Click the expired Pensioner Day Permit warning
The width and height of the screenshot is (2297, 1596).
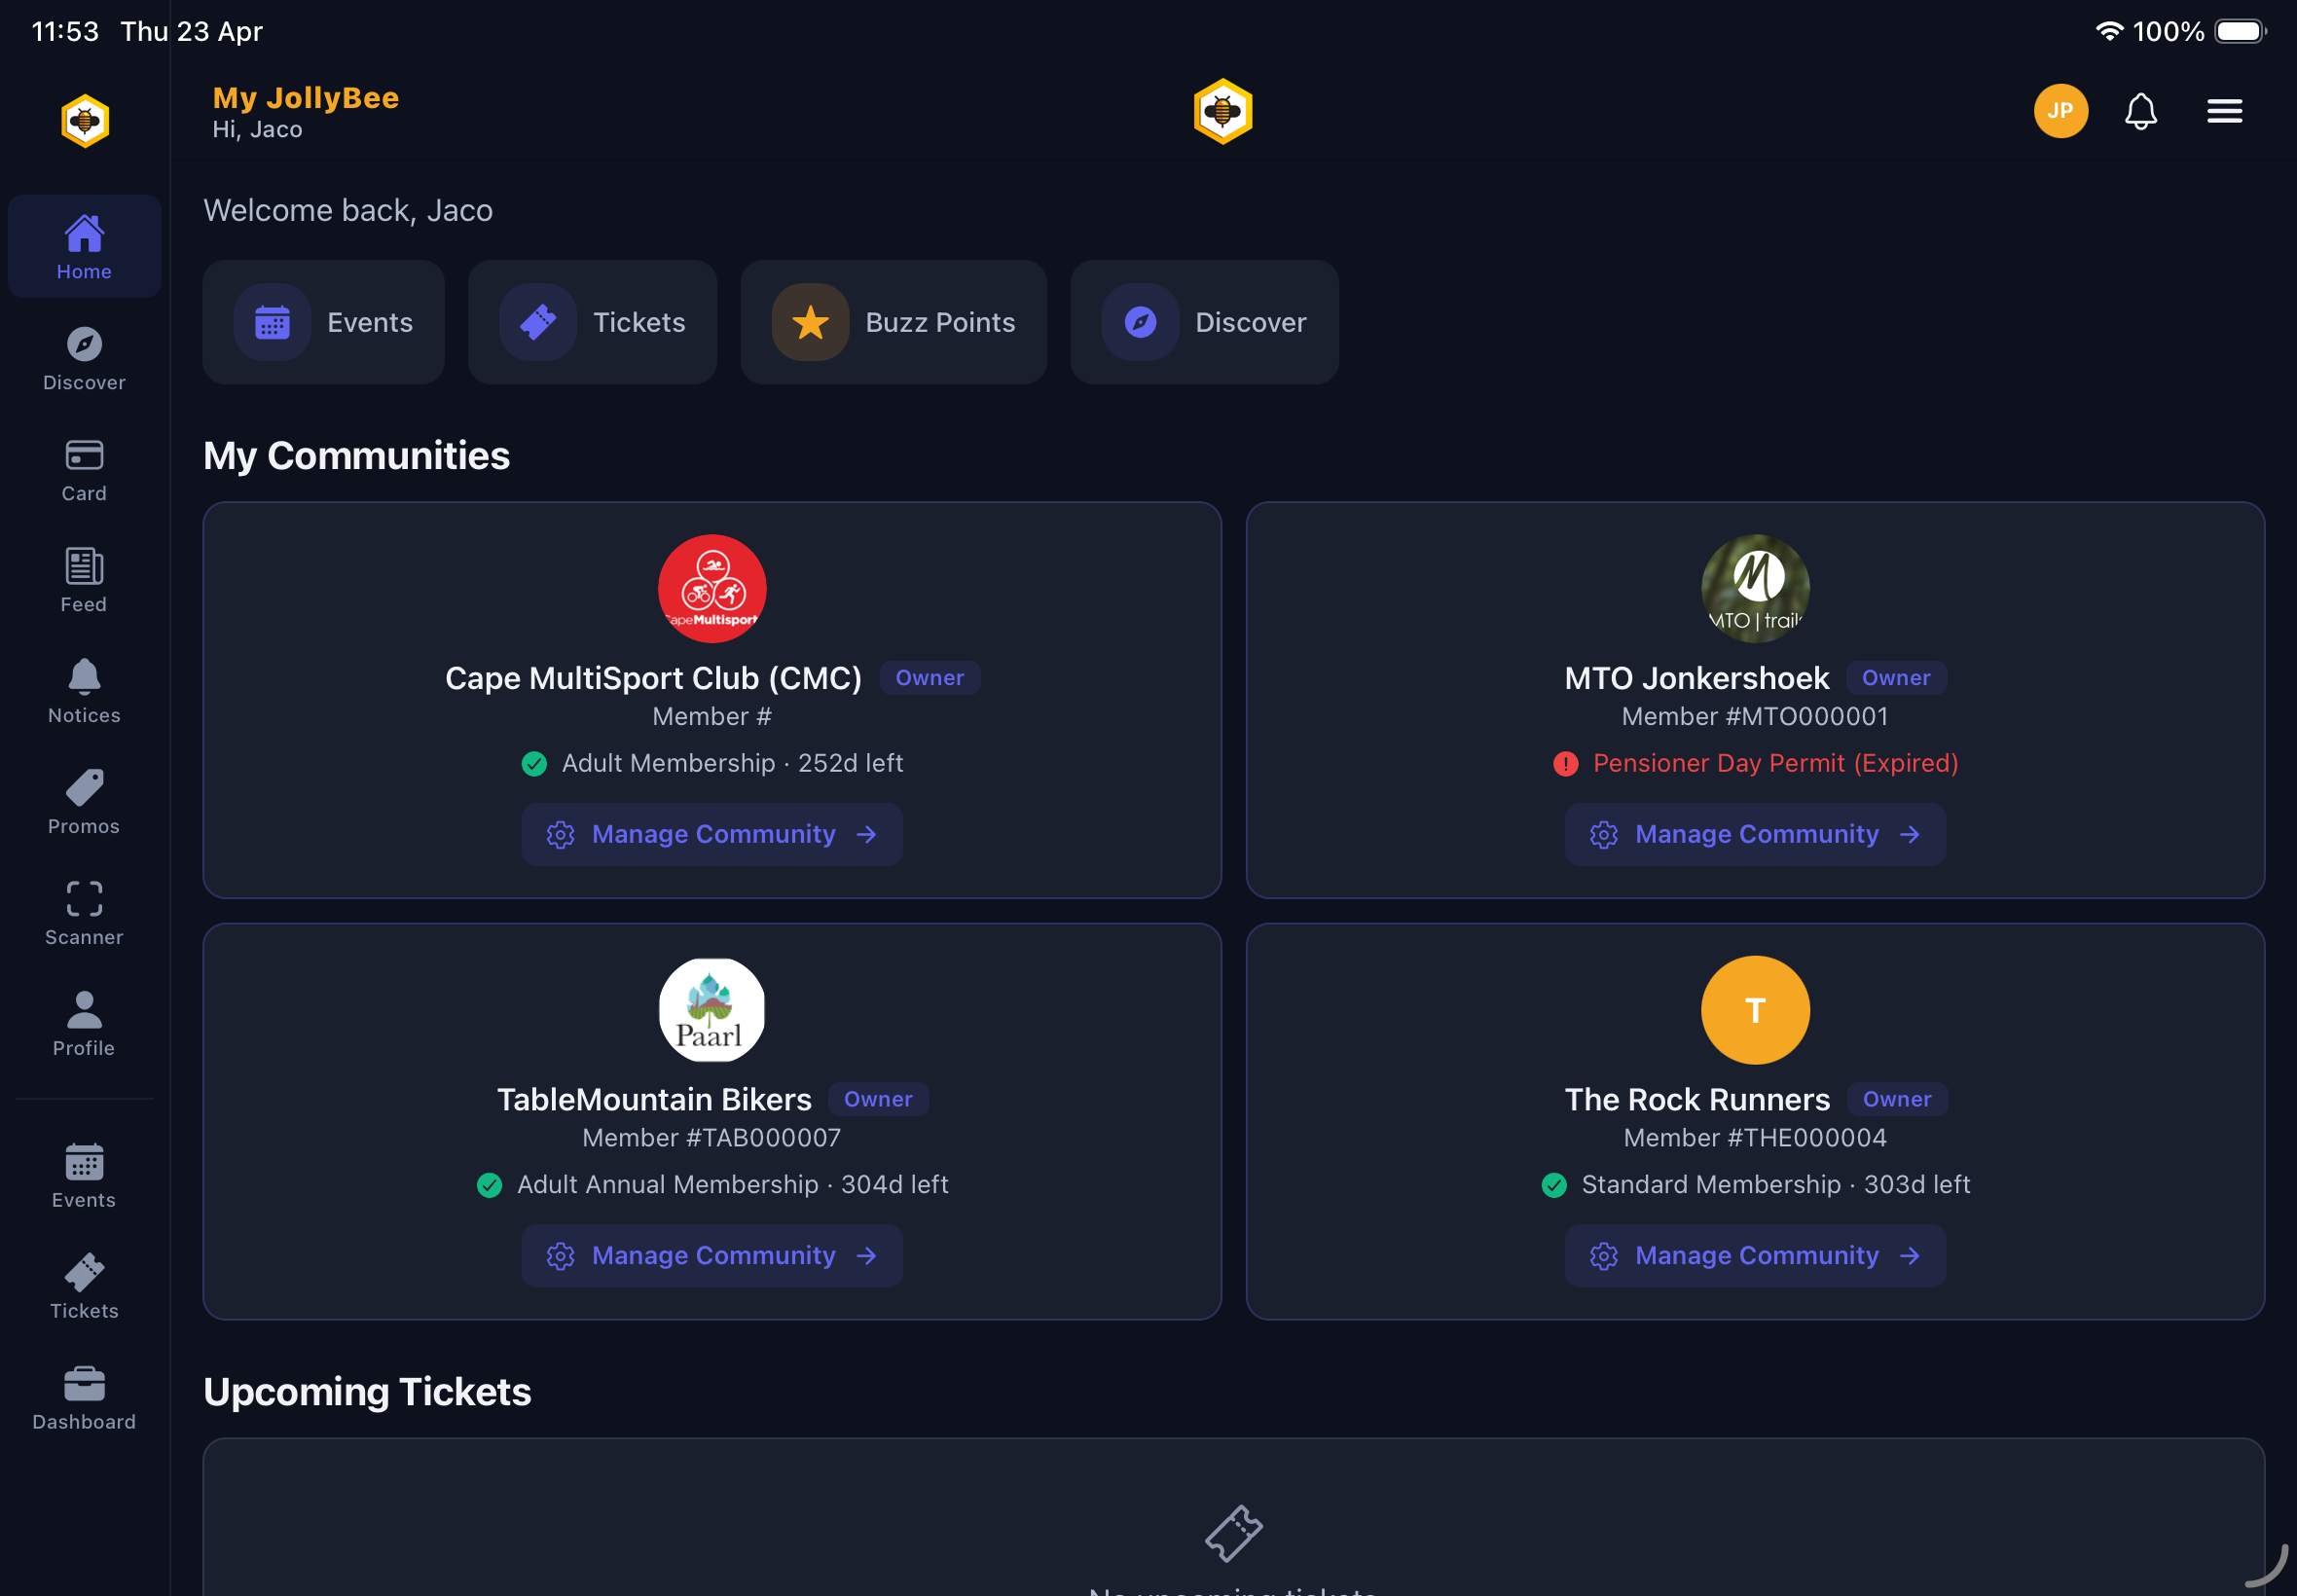(1754, 763)
